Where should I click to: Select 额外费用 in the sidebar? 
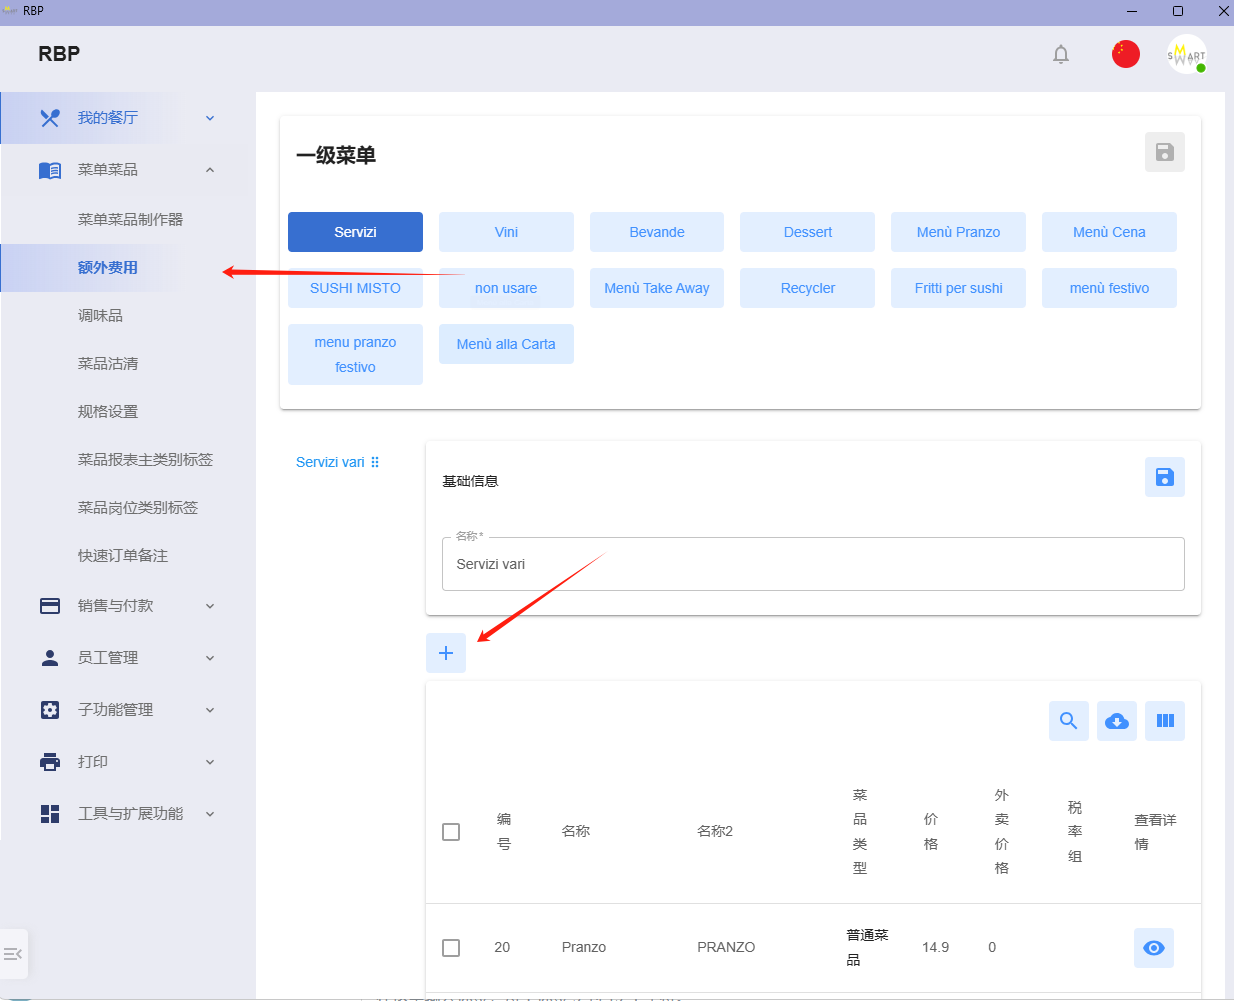[x=108, y=268]
